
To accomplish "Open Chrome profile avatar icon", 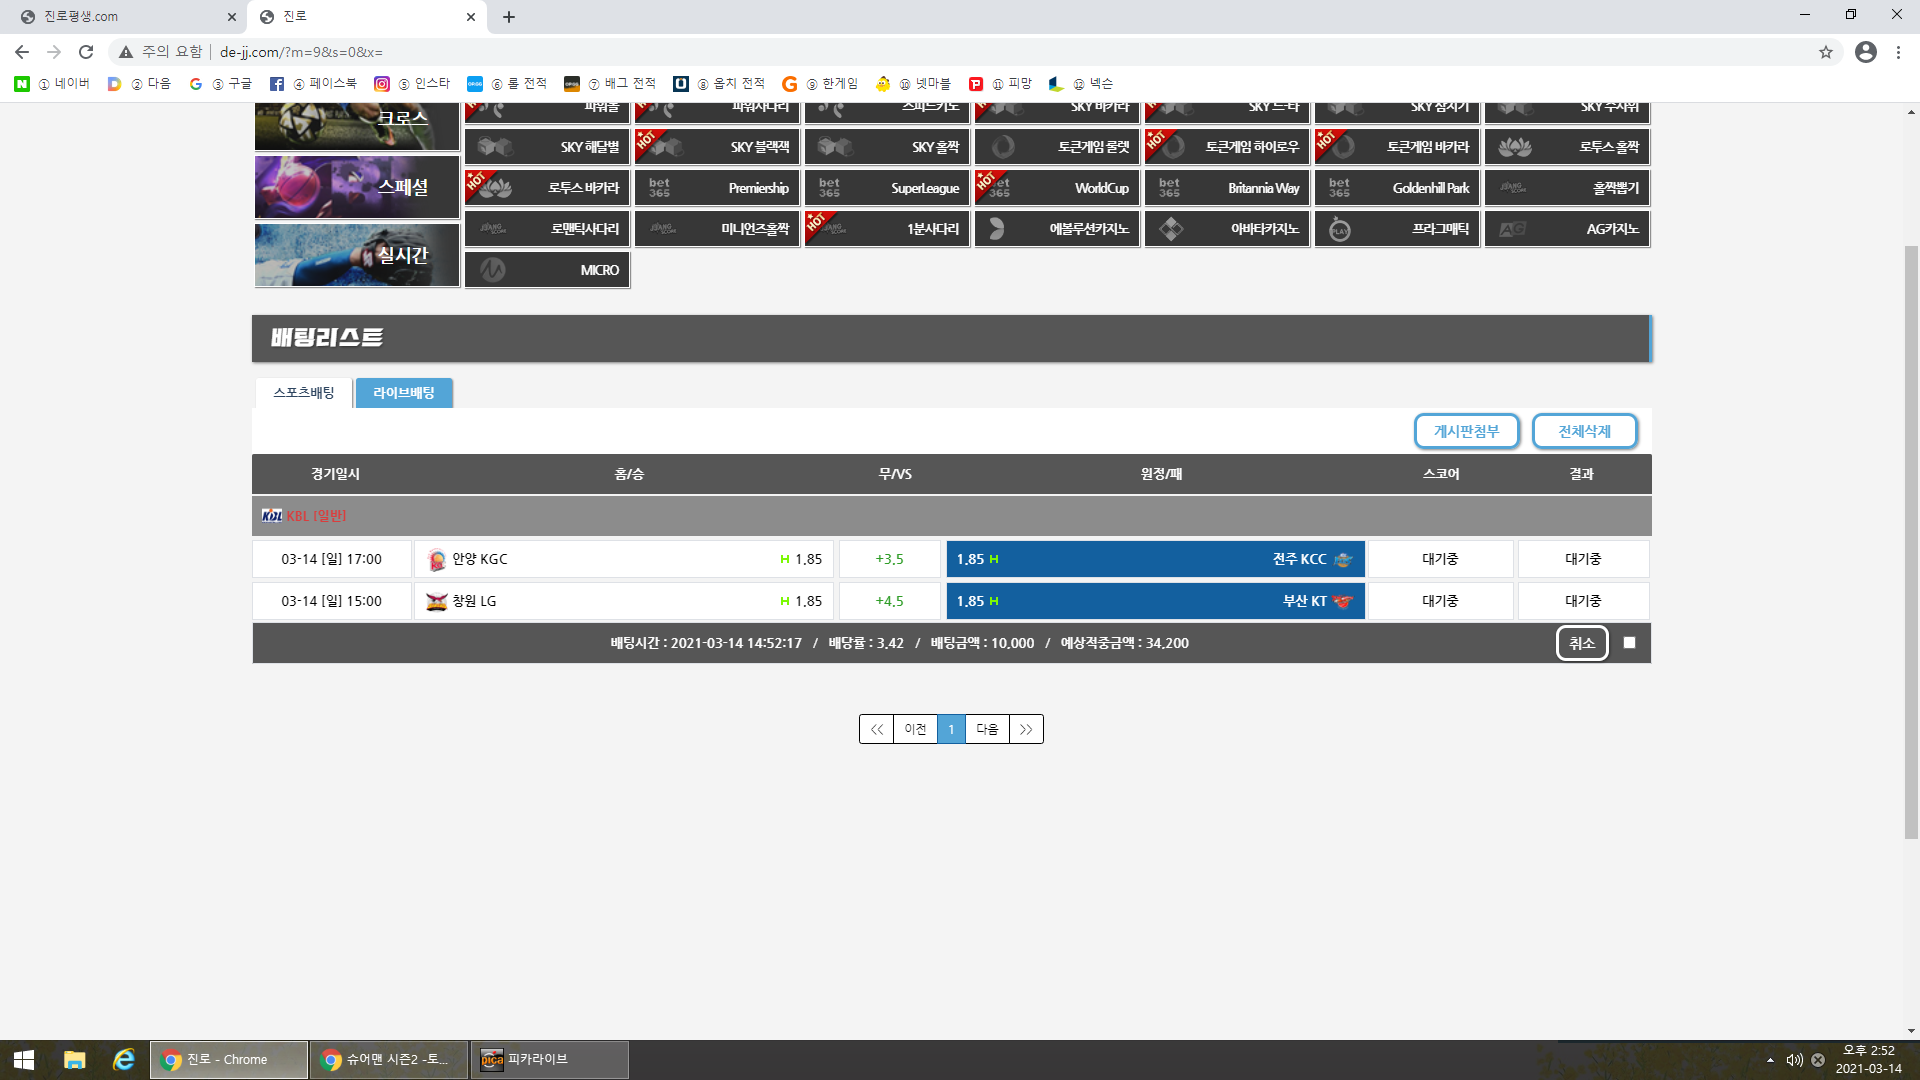I will click(1866, 52).
